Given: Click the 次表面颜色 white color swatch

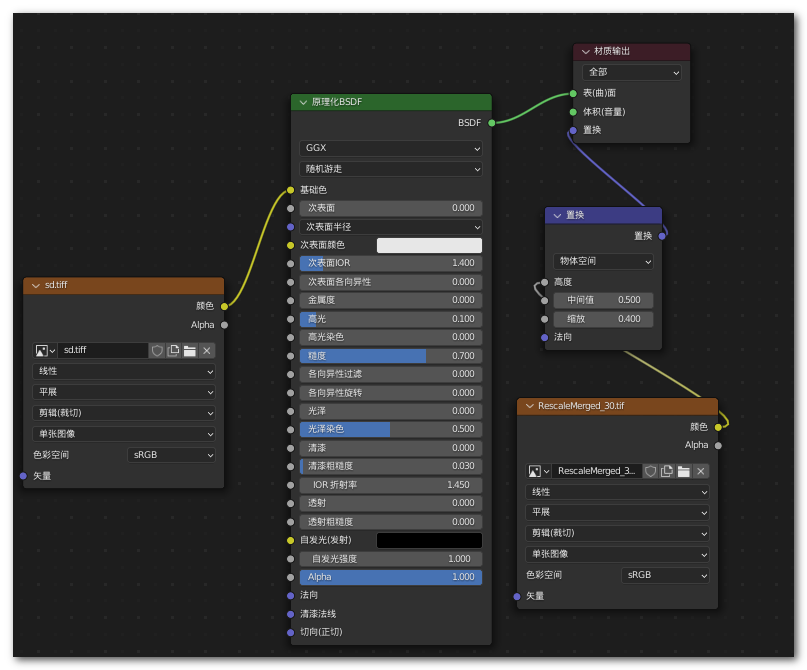Looking at the screenshot, I should tap(429, 245).
